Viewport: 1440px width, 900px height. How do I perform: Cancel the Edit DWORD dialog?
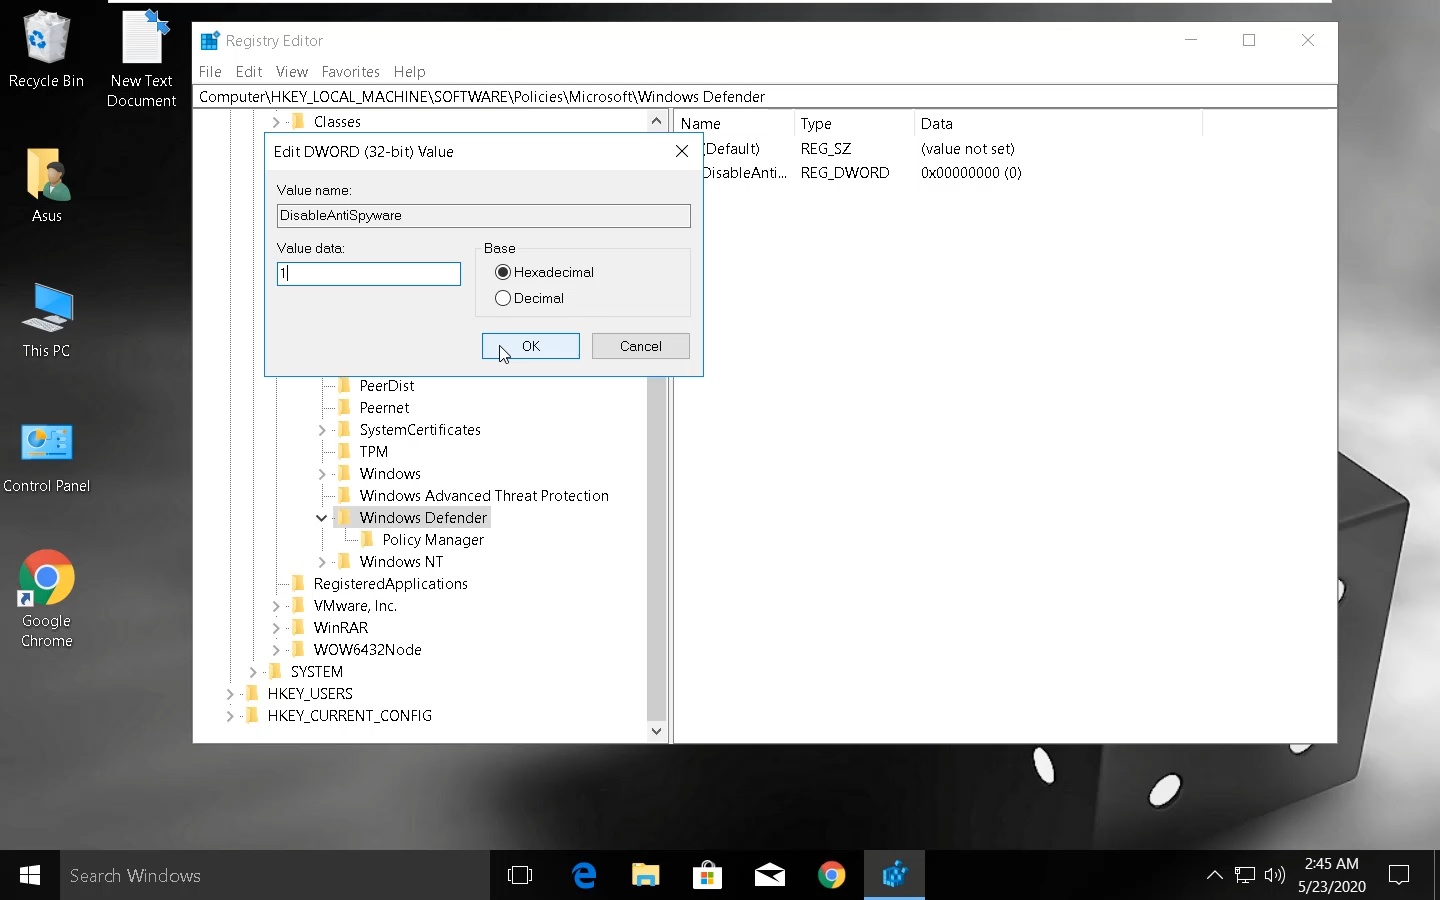(641, 346)
